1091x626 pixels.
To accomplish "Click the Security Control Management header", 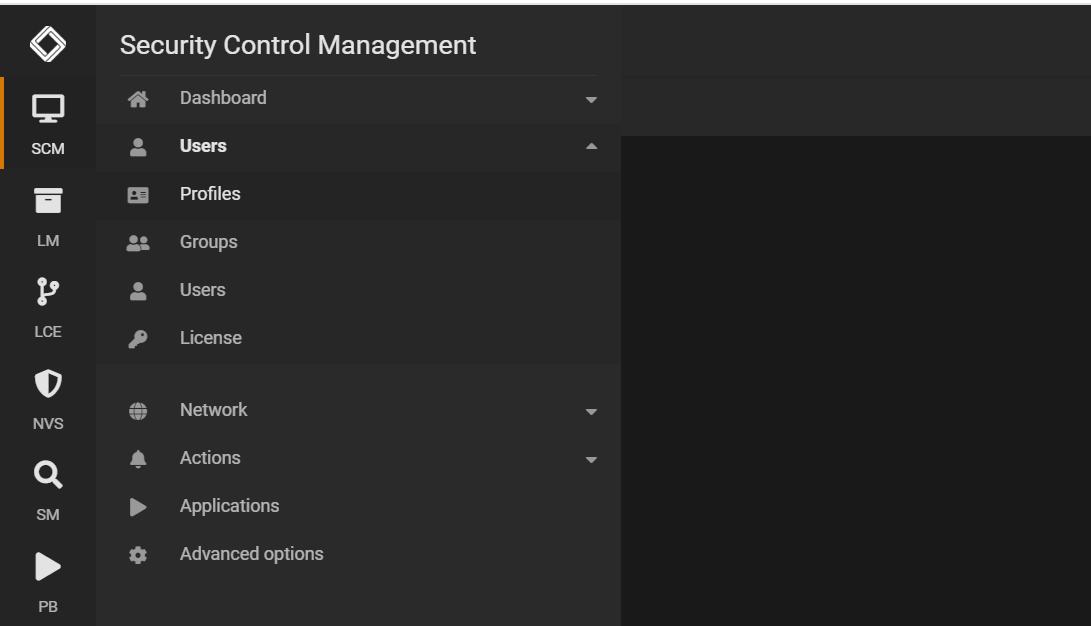I will [298, 45].
